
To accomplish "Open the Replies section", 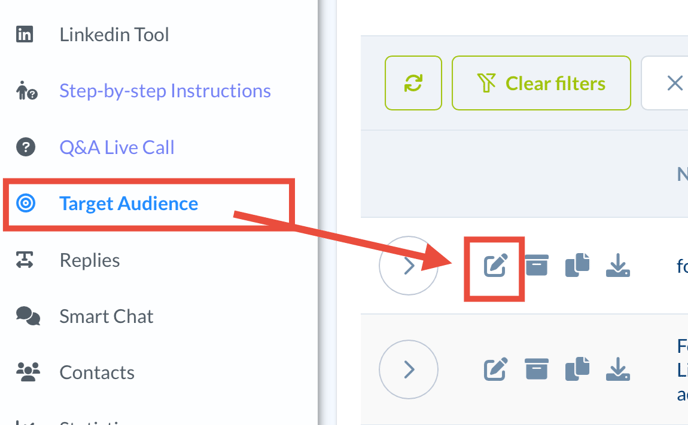I will point(89,260).
